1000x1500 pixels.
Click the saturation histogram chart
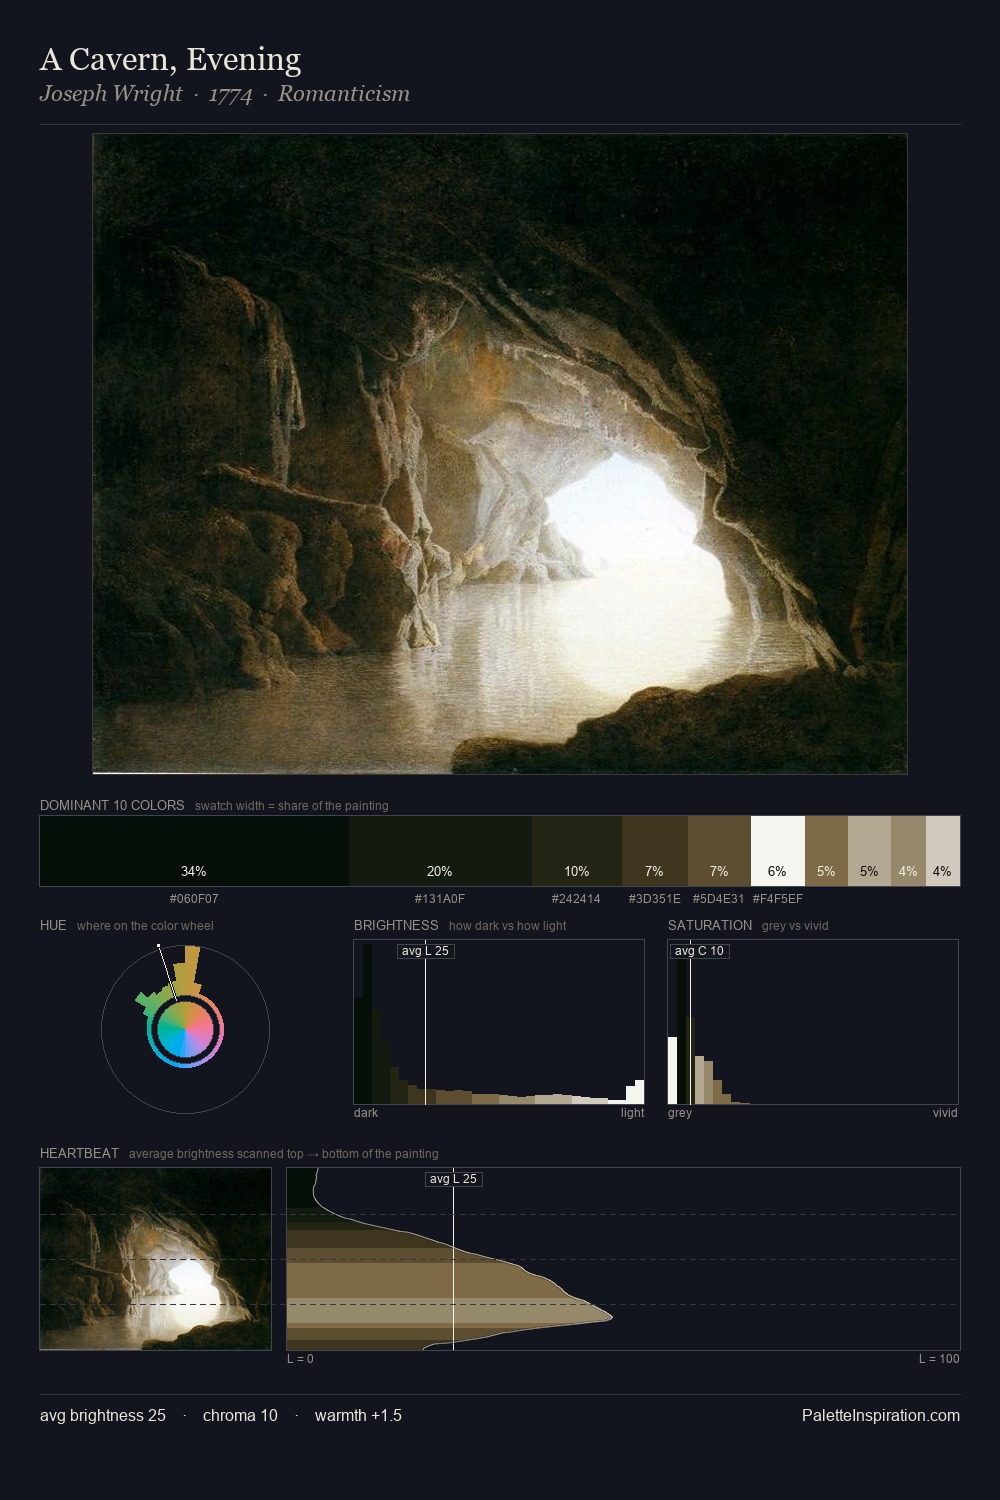(x=813, y=1022)
